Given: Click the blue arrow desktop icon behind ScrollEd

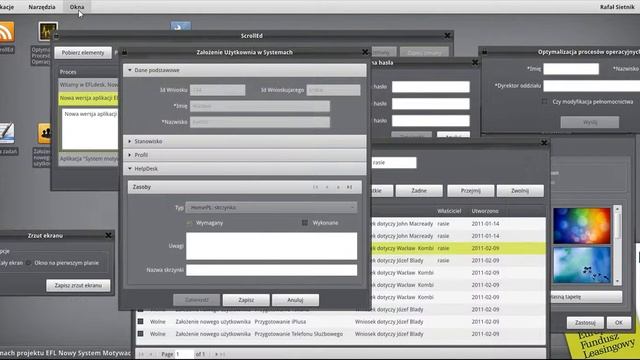Looking at the screenshot, I should pyautogui.click(x=180, y=27).
